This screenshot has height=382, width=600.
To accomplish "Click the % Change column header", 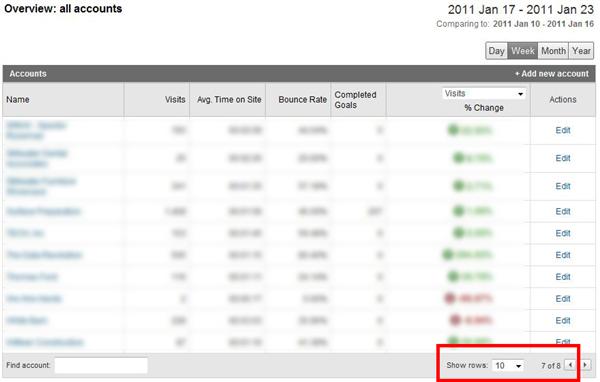I will [x=484, y=108].
